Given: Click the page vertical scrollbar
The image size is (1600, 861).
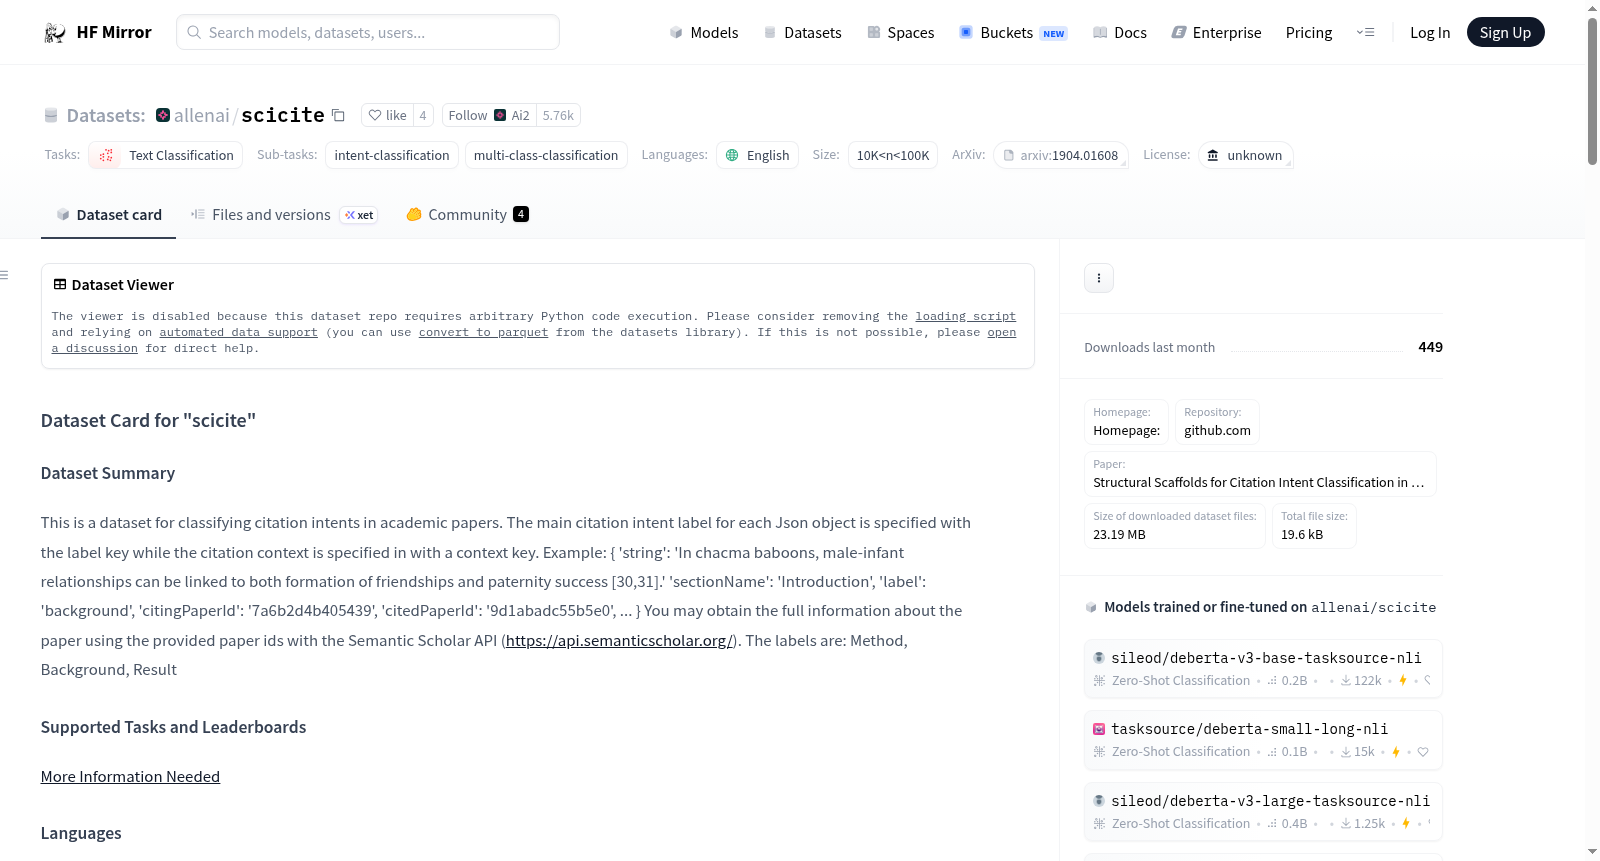Looking at the screenshot, I should click(x=1592, y=90).
